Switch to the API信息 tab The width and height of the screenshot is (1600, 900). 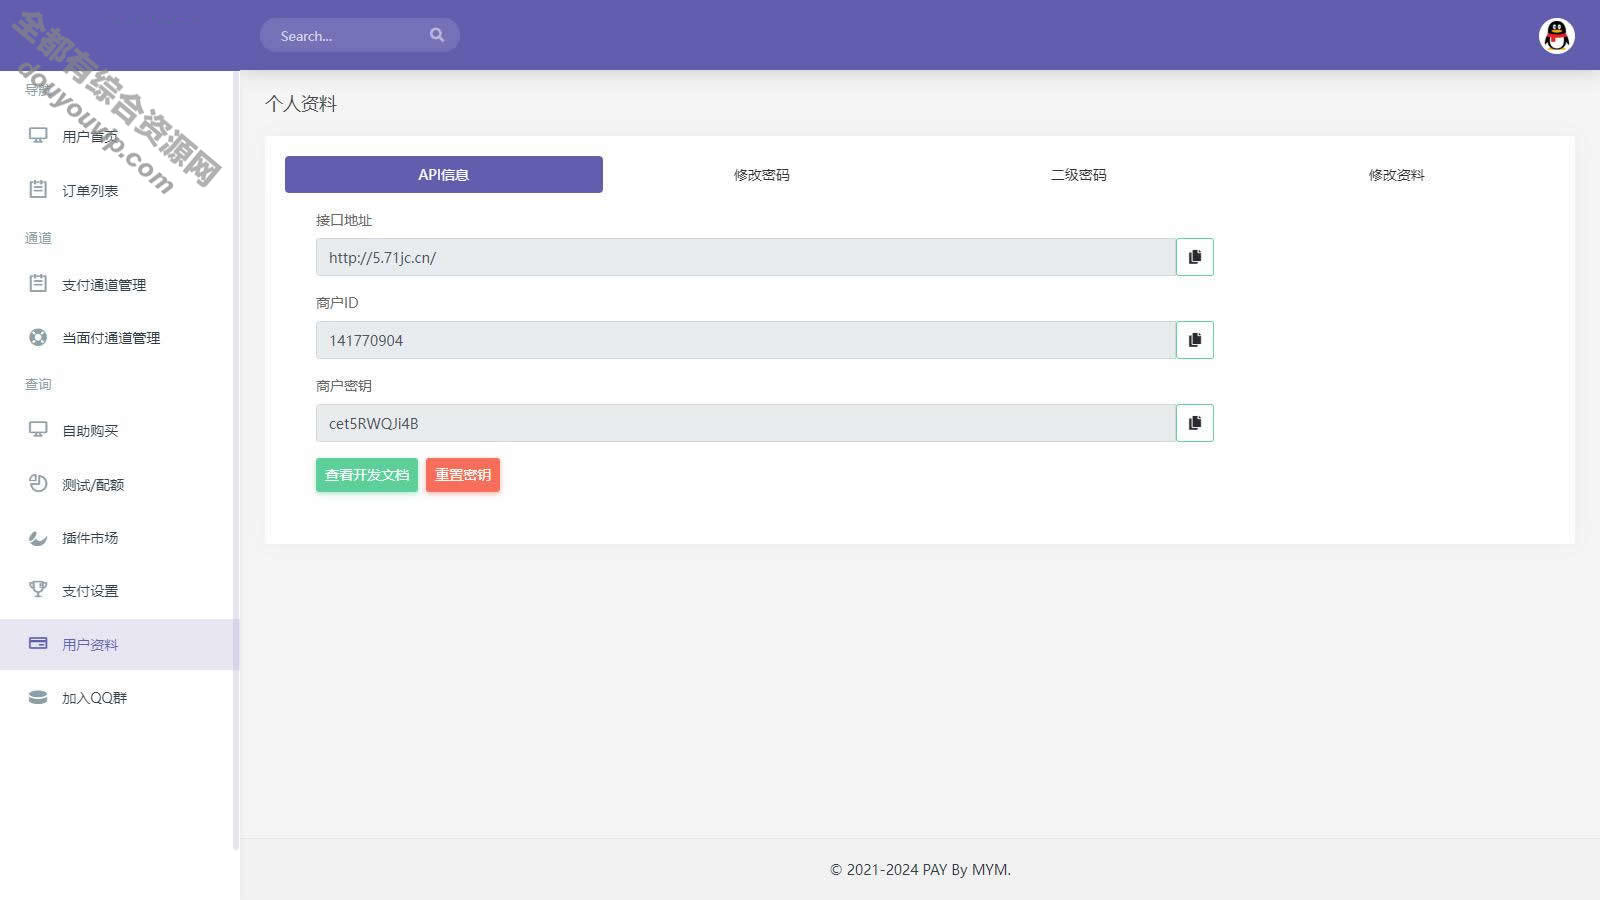click(x=444, y=174)
